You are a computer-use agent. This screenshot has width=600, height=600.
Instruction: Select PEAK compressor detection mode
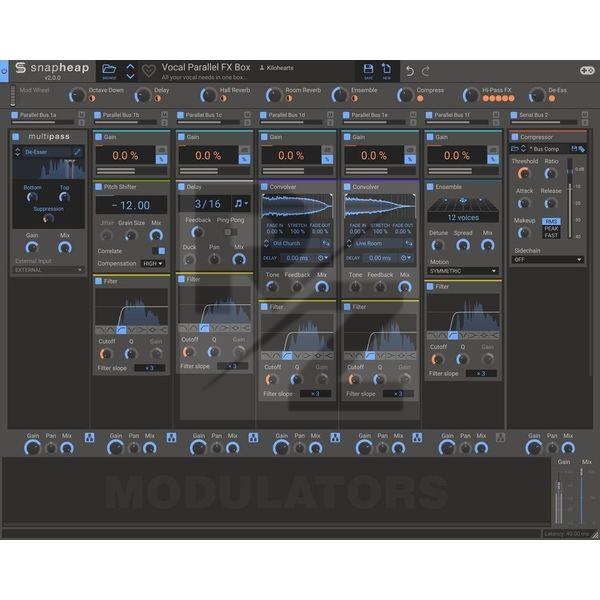tap(551, 228)
